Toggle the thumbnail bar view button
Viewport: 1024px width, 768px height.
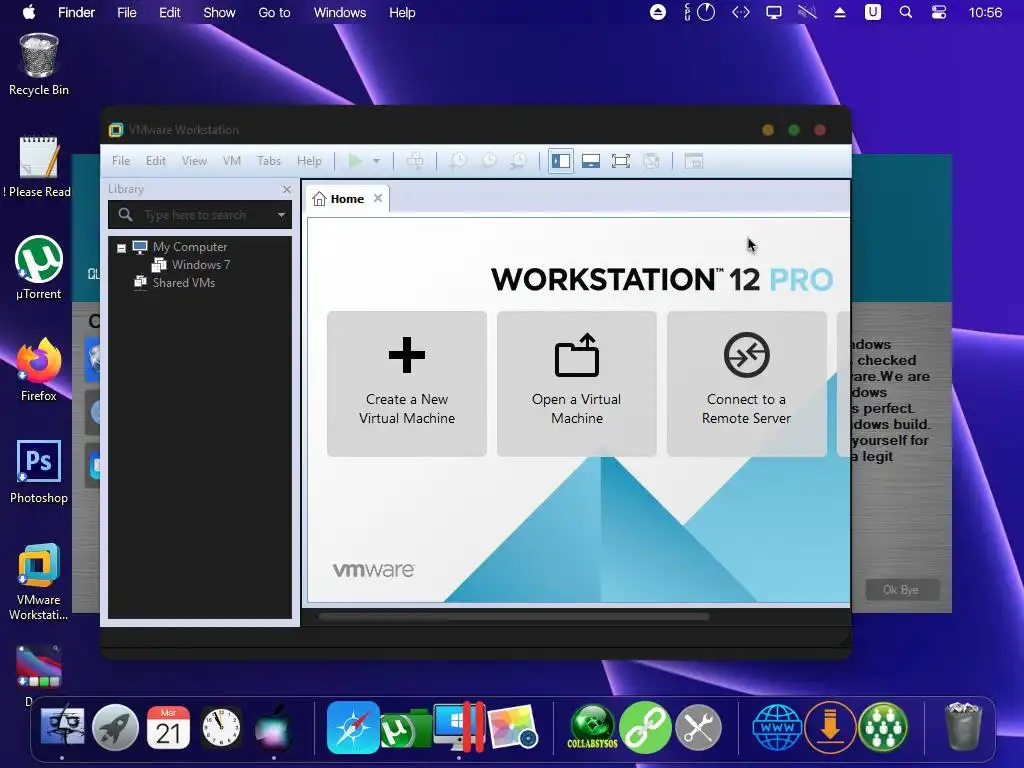[591, 161]
